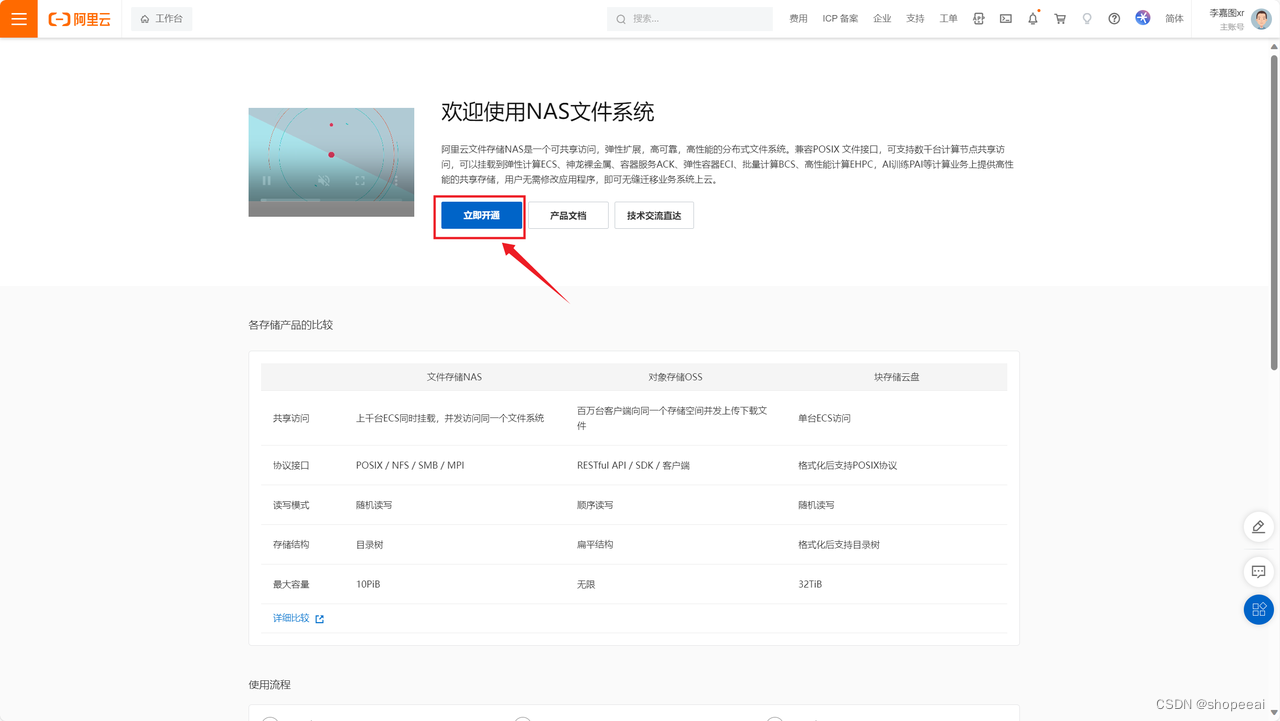The image size is (1280, 721).
Task: Open 产品文档 product docs
Action: [568, 216]
